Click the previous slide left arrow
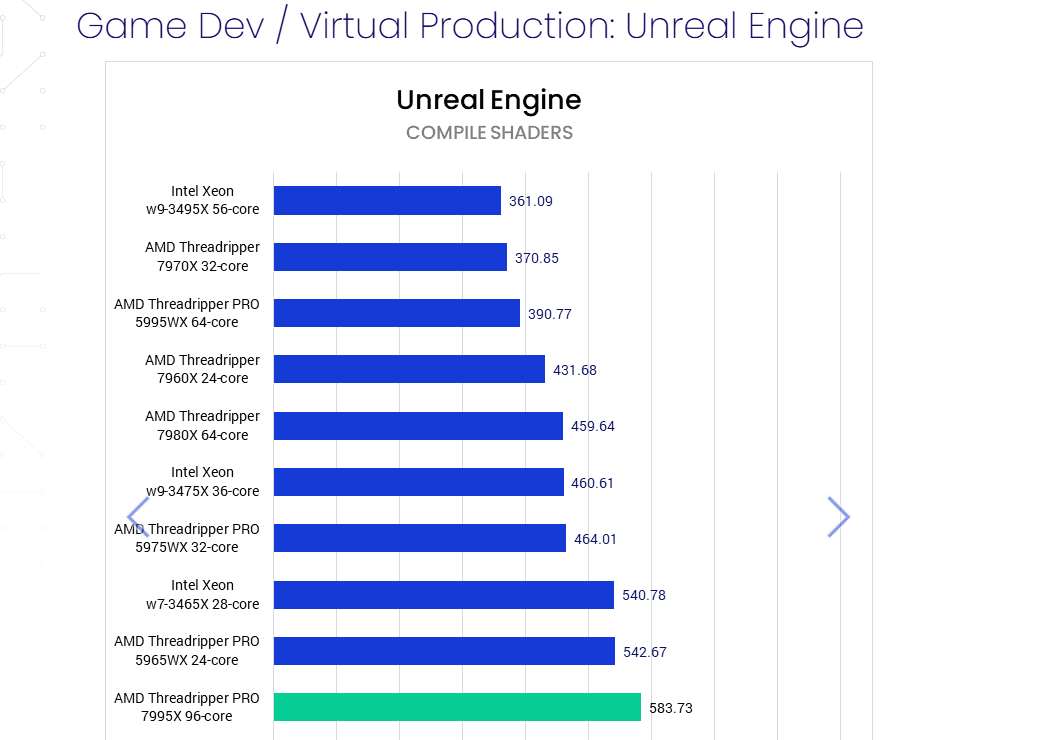This screenshot has height=740, width=1042. [138, 517]
